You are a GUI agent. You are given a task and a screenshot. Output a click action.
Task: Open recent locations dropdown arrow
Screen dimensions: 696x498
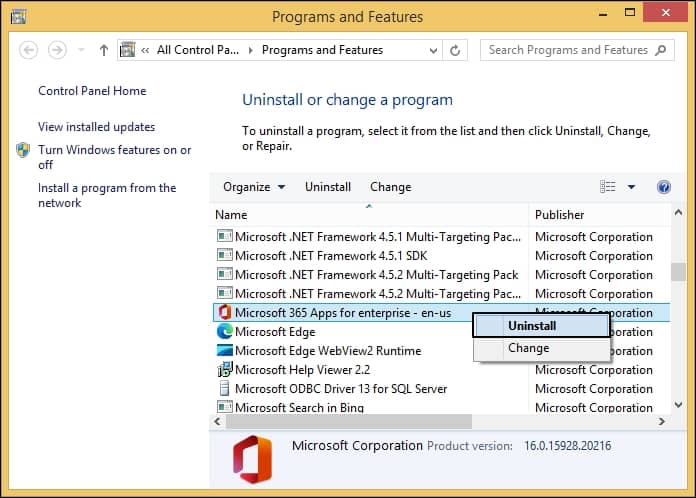click(x=81, y=50)
